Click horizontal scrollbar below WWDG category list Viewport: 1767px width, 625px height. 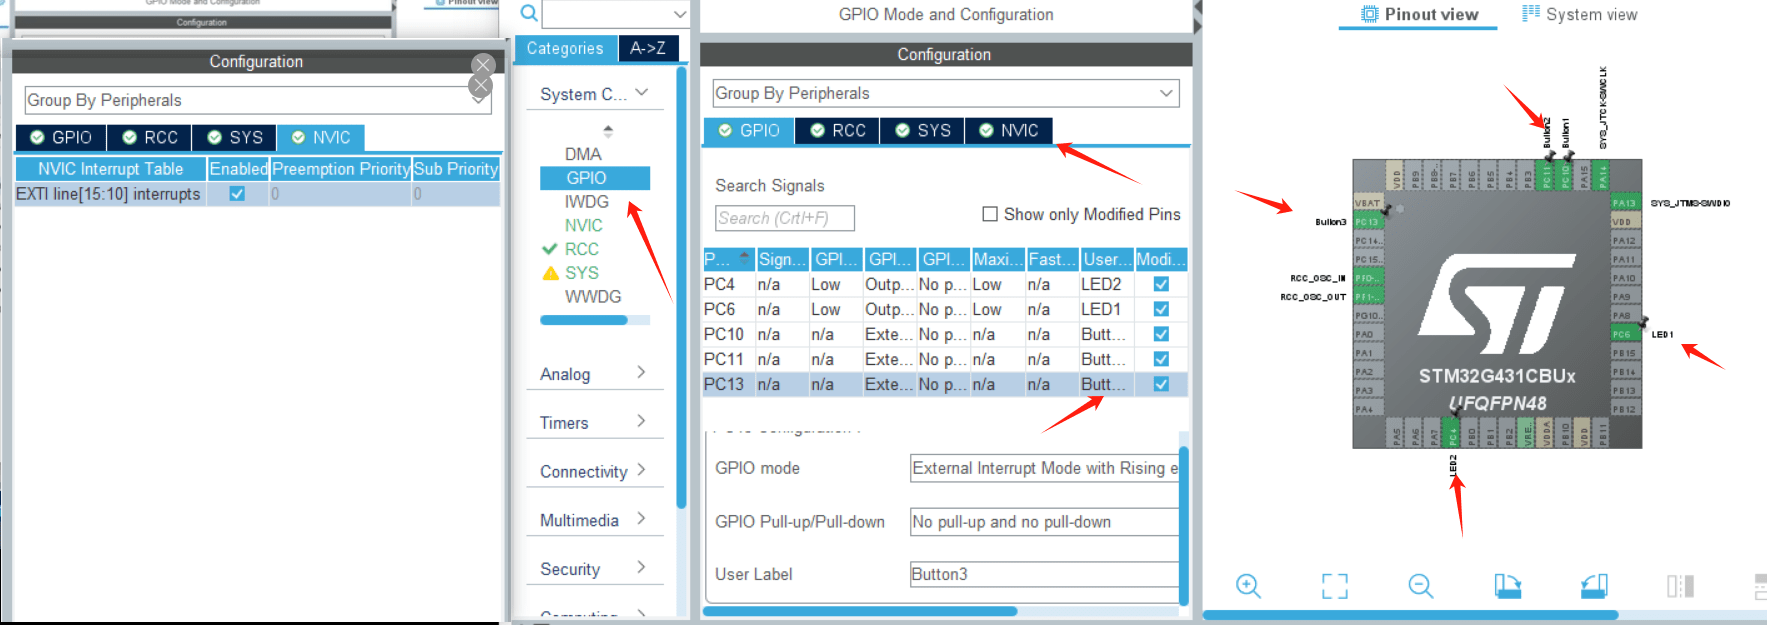point(584,320)
